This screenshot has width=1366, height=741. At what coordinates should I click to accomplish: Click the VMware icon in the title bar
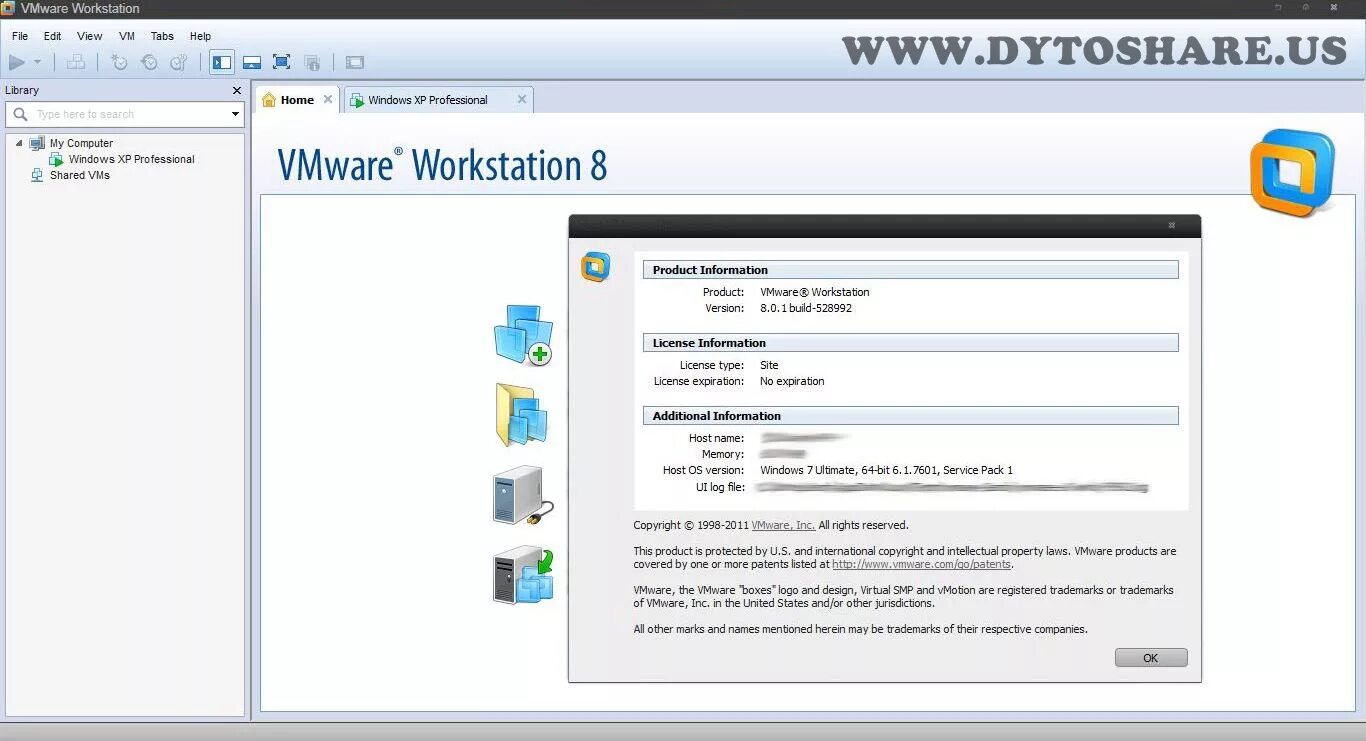pyautogui.click(x=8, y=8)
